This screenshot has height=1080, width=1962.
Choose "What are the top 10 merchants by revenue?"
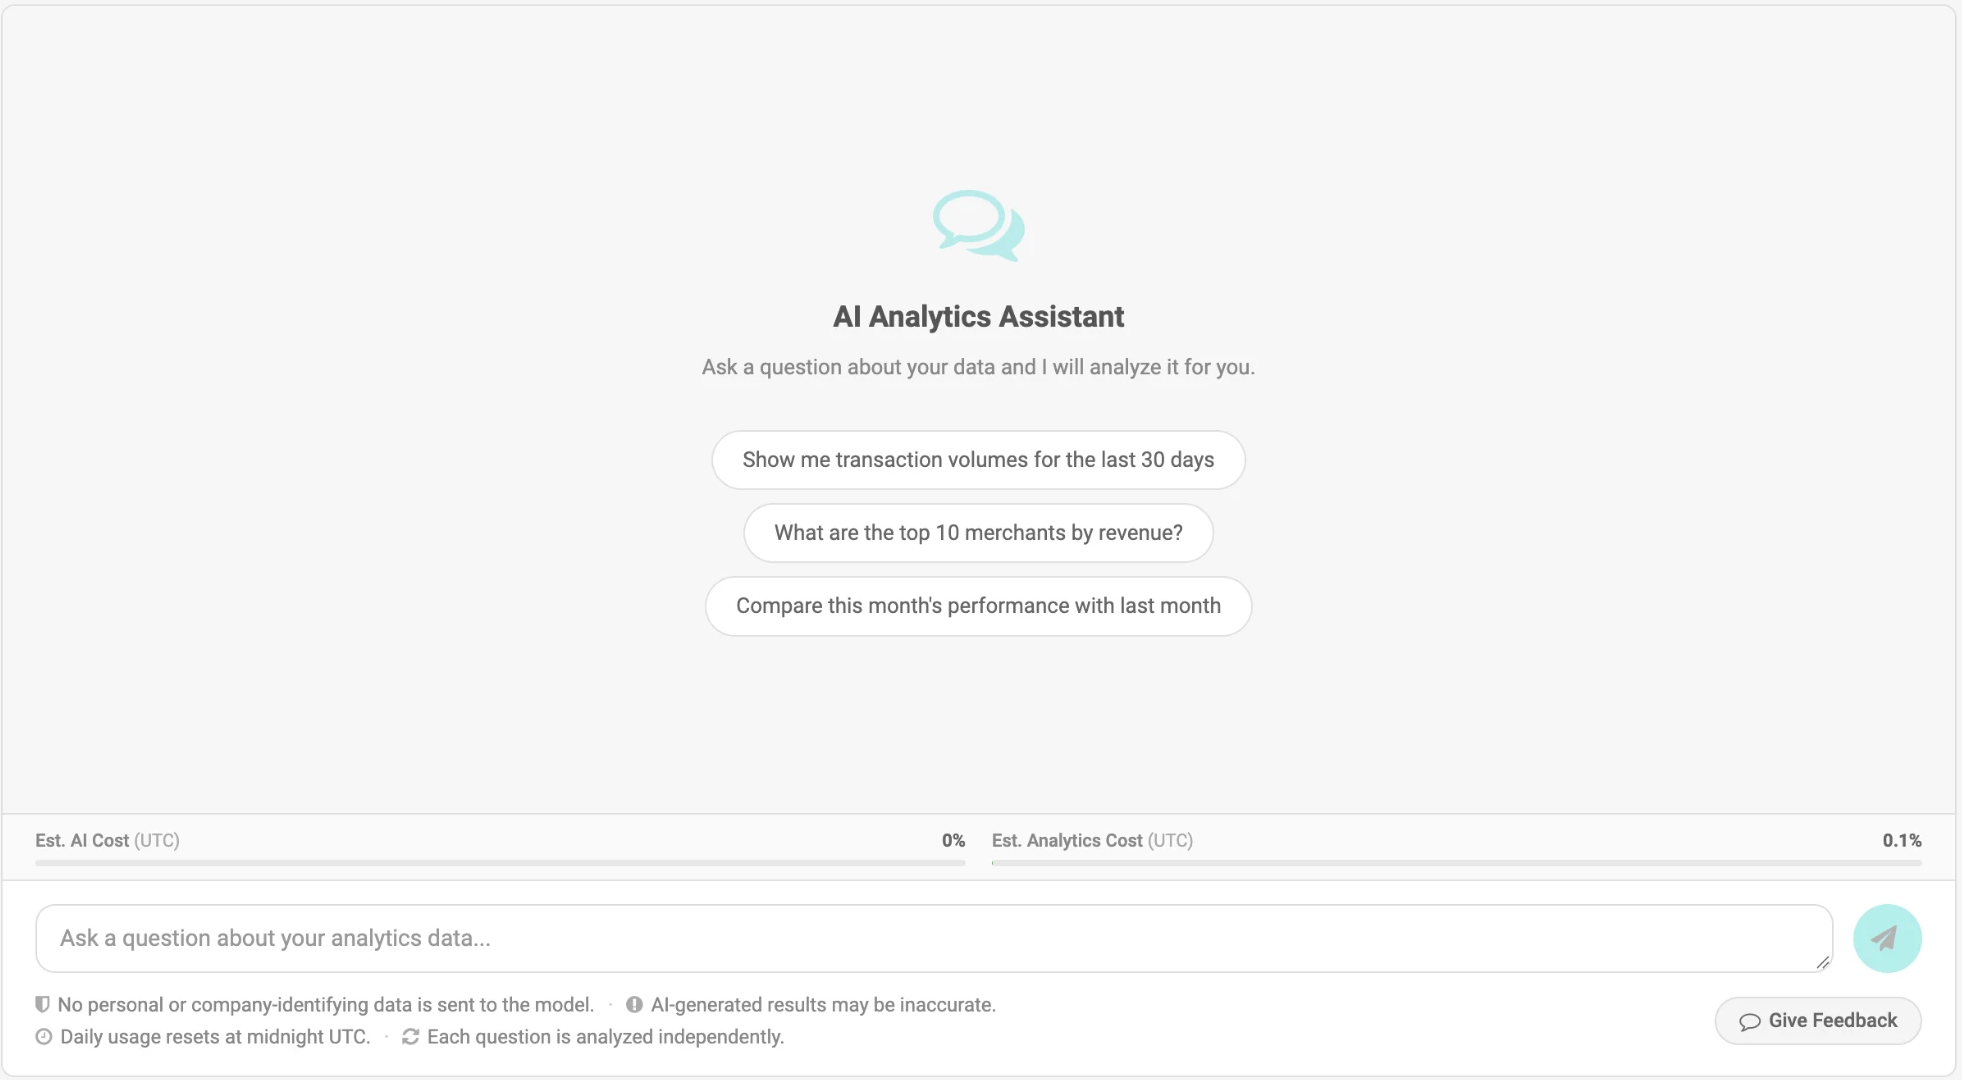[978, 533]
